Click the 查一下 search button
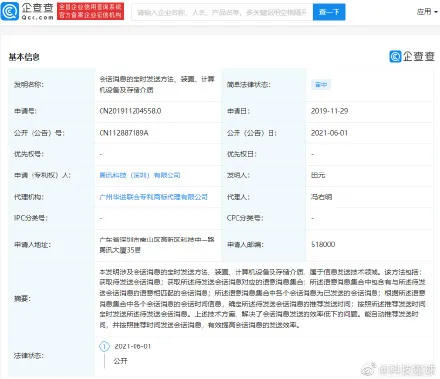The image size is (440, 379). pyautogui.click(x=329, y=12)
